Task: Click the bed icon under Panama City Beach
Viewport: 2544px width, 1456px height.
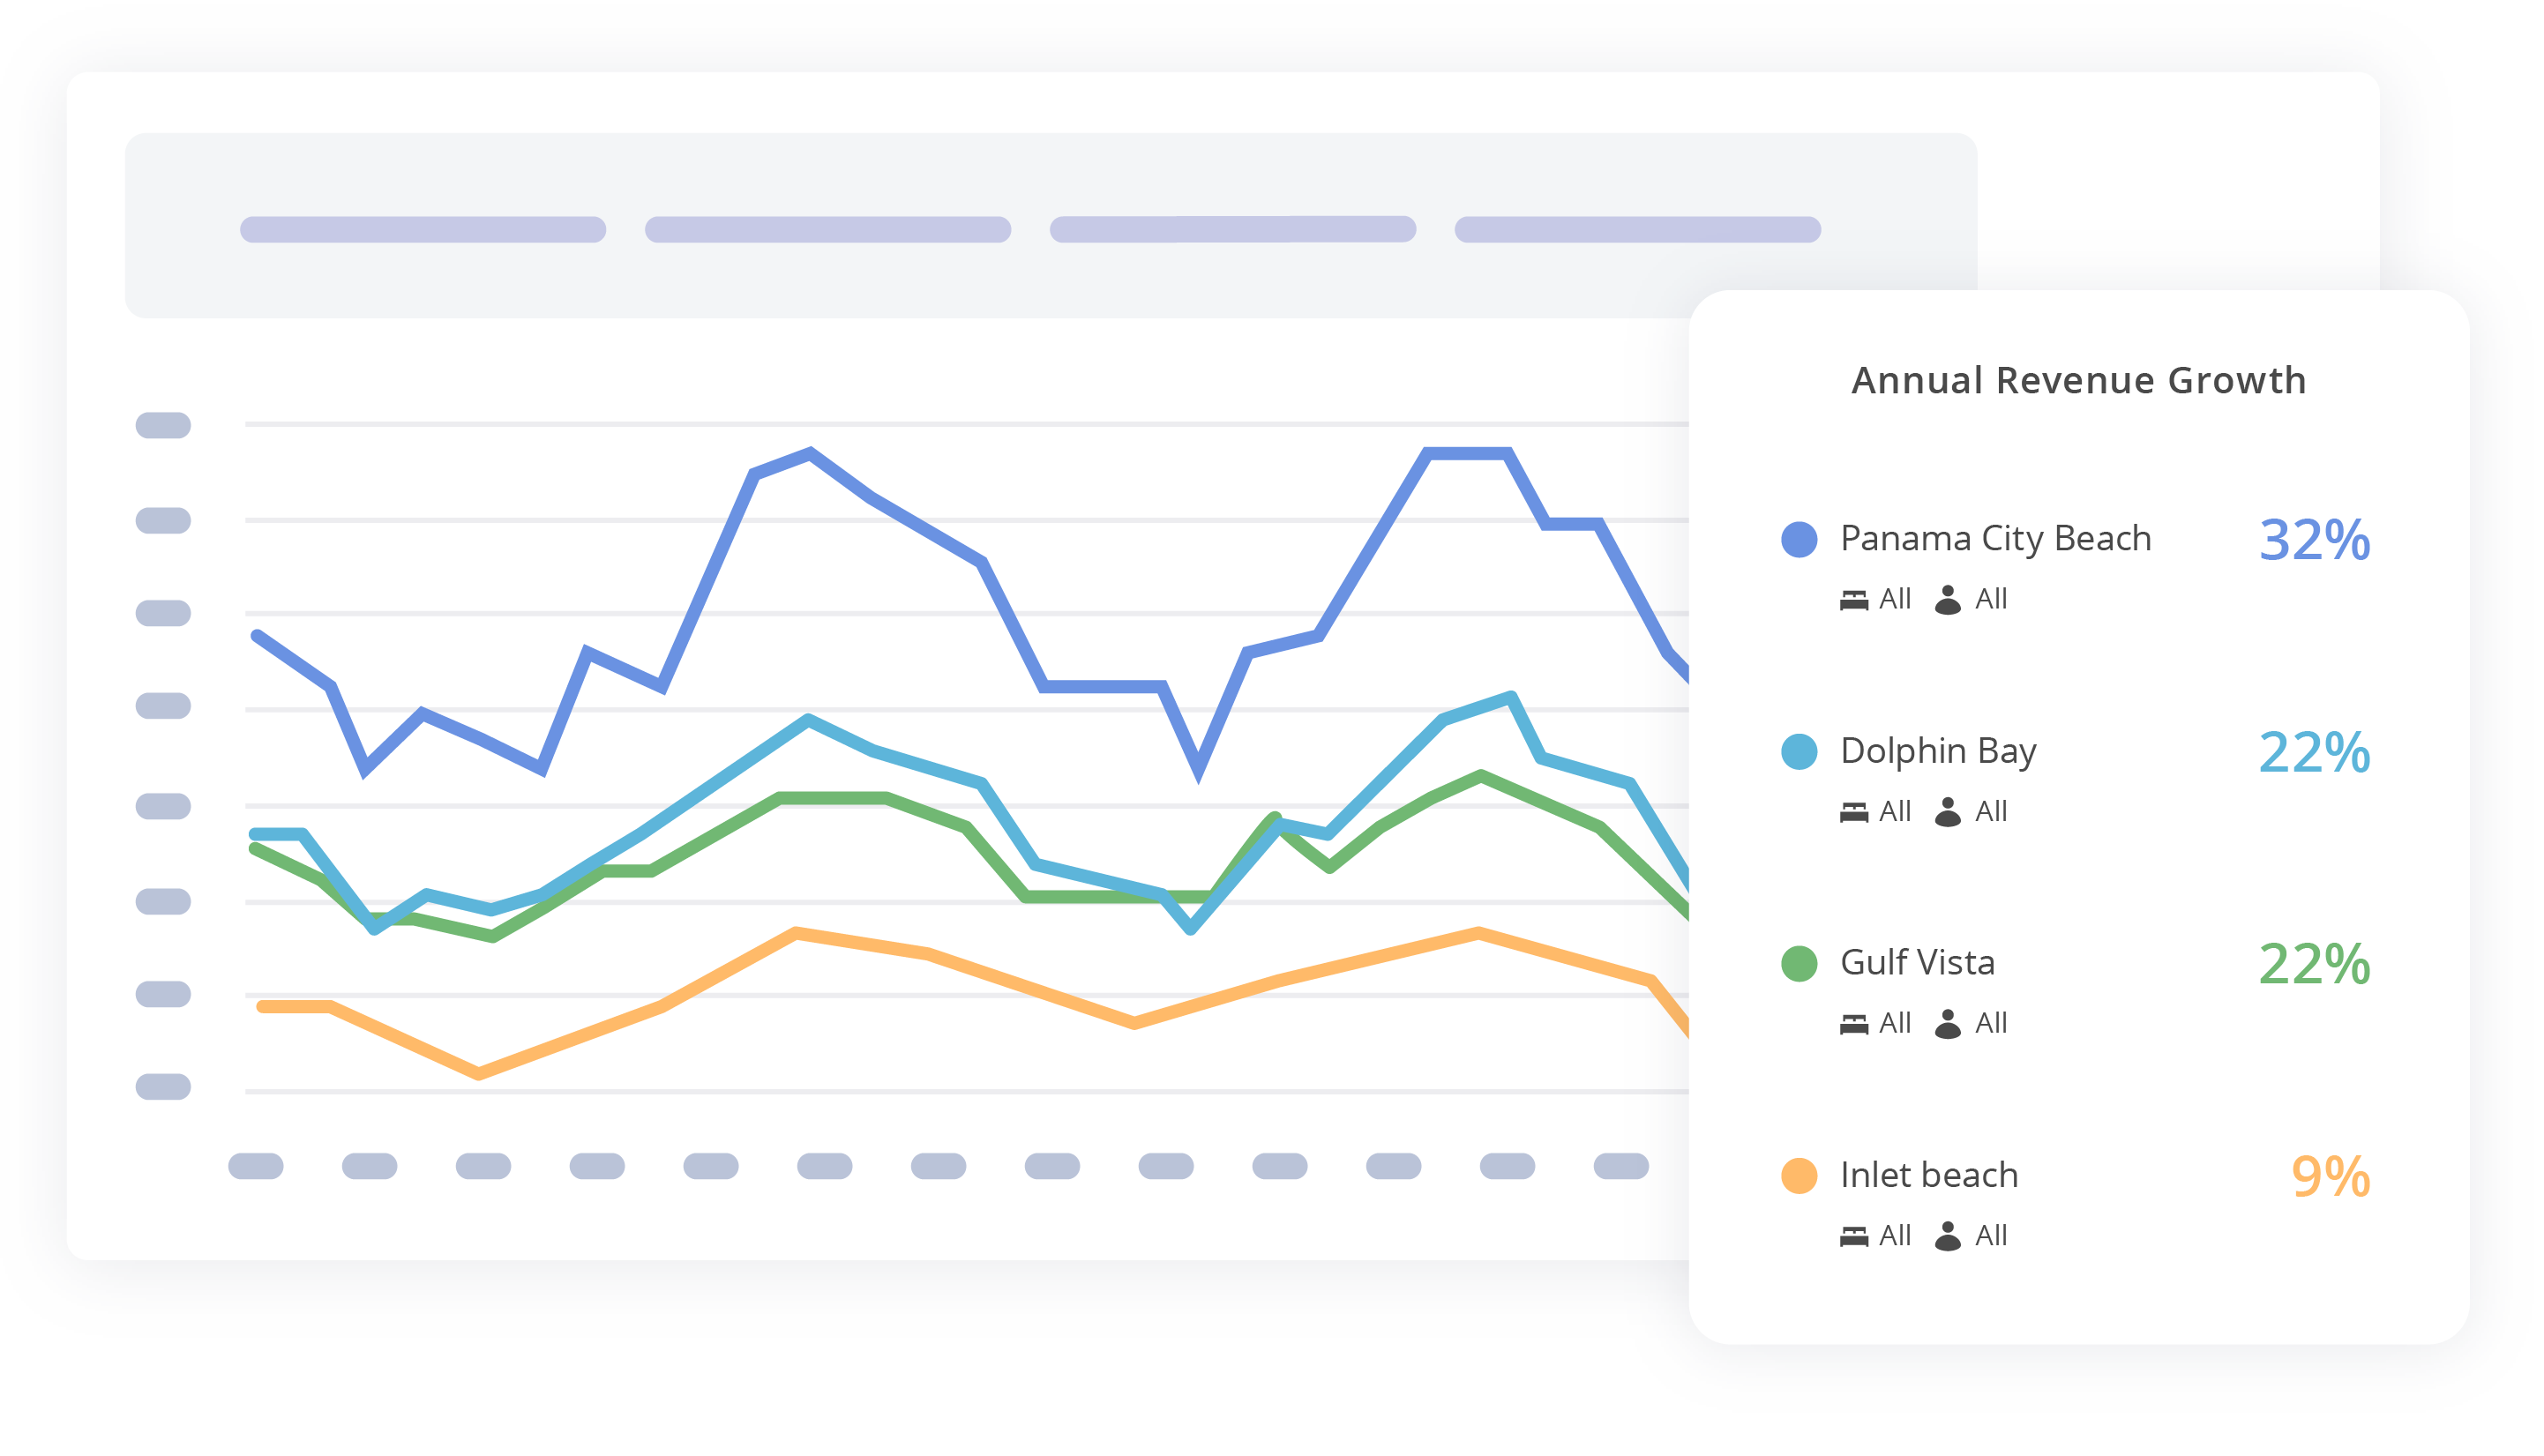Action: (1853, 600)
